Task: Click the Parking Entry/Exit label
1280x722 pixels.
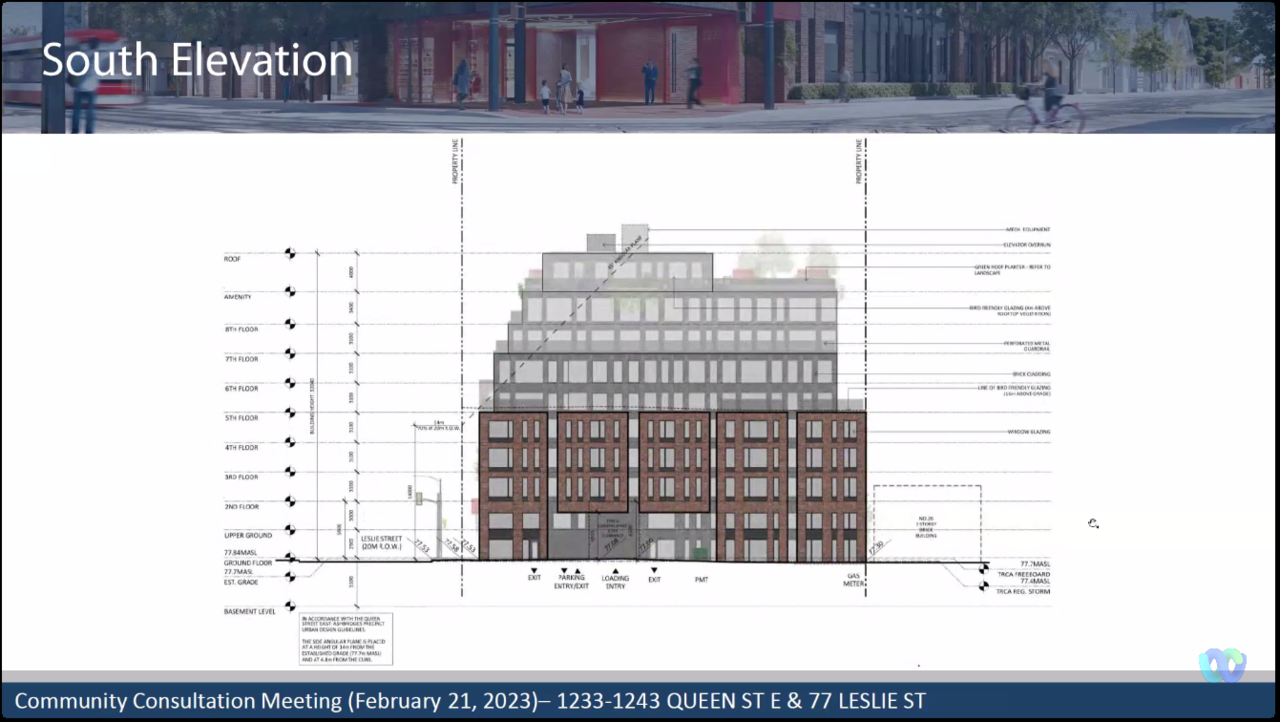Action: tap(572, 582)
